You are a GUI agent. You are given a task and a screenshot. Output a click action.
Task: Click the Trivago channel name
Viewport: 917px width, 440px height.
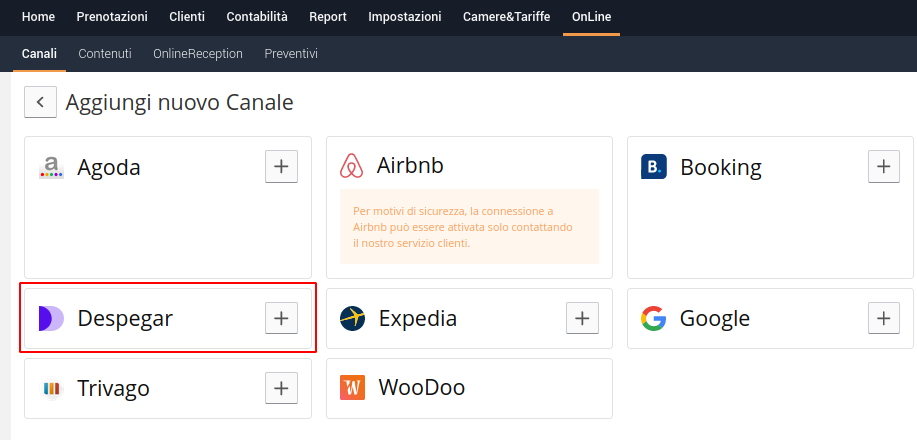coord(113,389)
